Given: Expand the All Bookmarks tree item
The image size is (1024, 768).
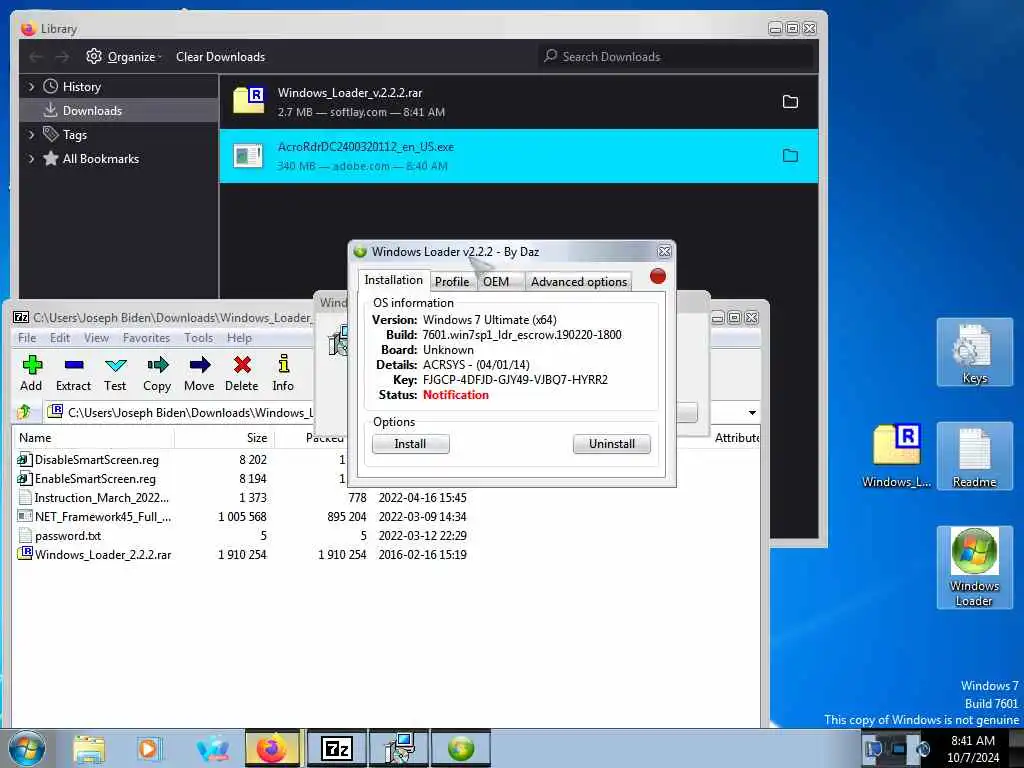Looking at the screenshot, I should pos(31,159).
